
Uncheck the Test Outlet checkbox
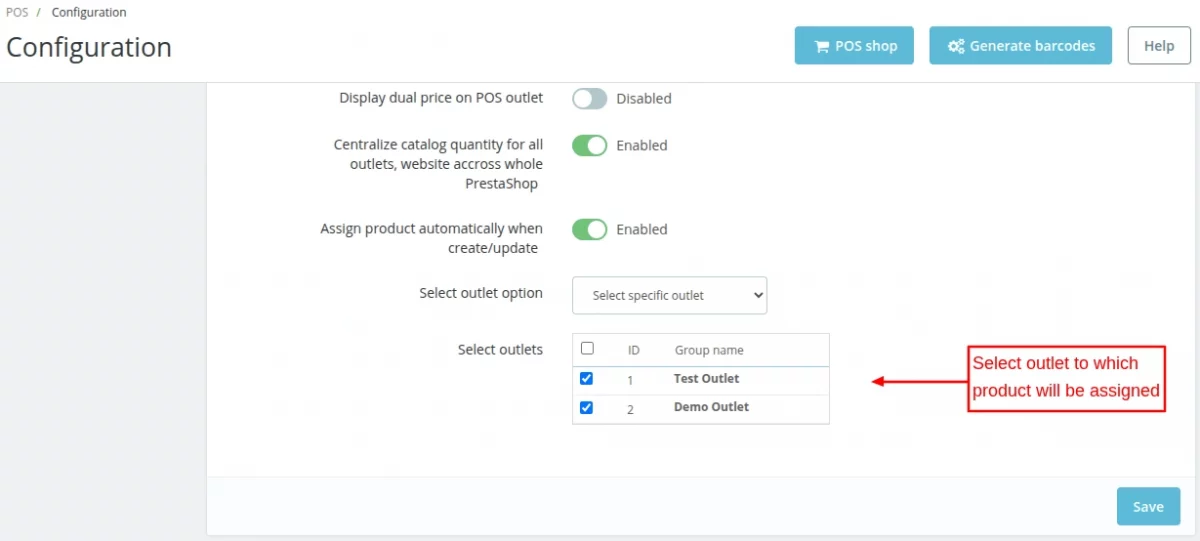(587, 379)
